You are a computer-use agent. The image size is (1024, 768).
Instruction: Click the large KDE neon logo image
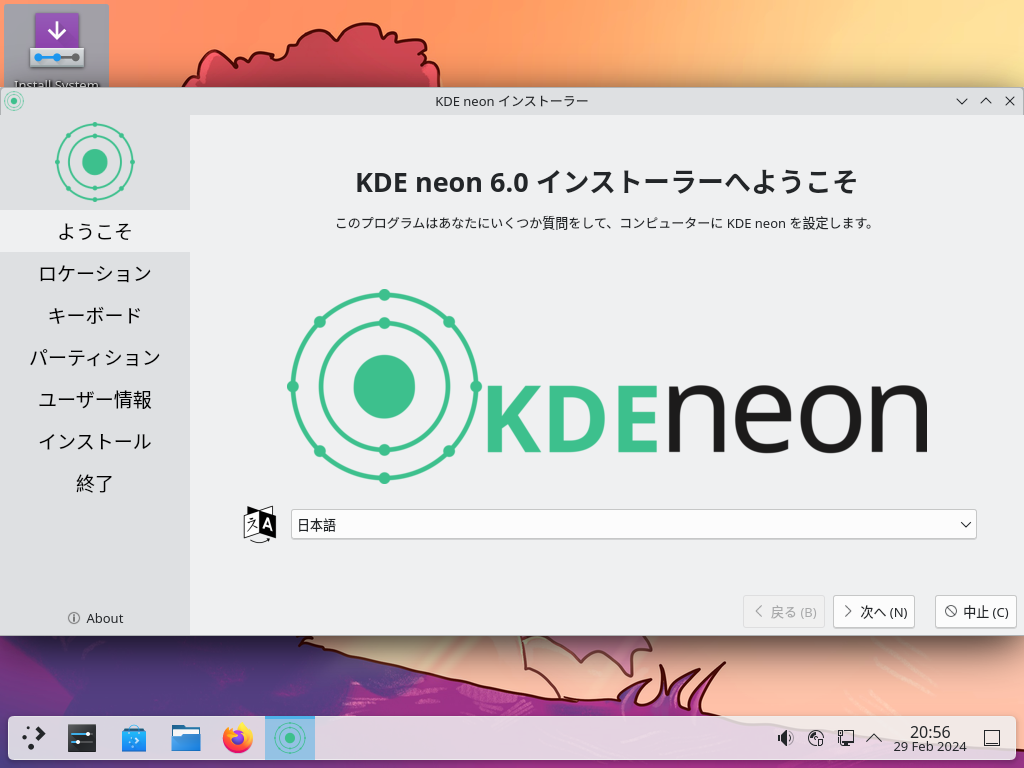click(607, 387)
